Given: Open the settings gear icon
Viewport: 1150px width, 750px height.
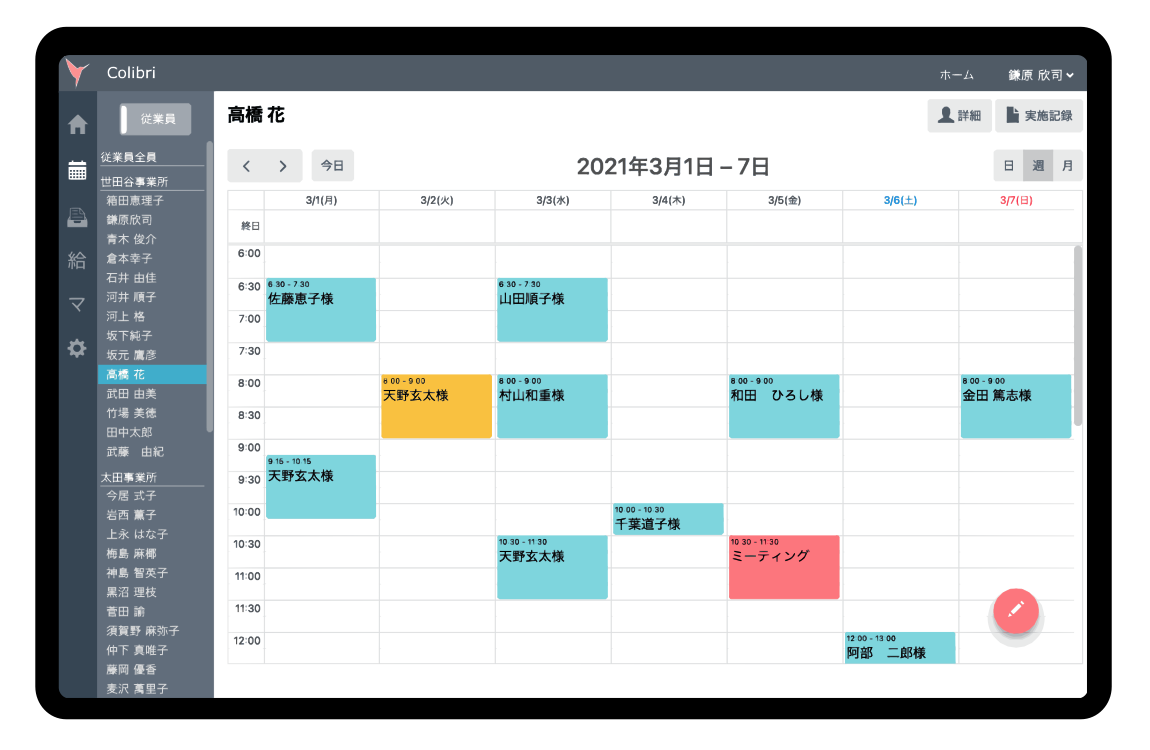Looking at the screenshot, I should (77, 348).
